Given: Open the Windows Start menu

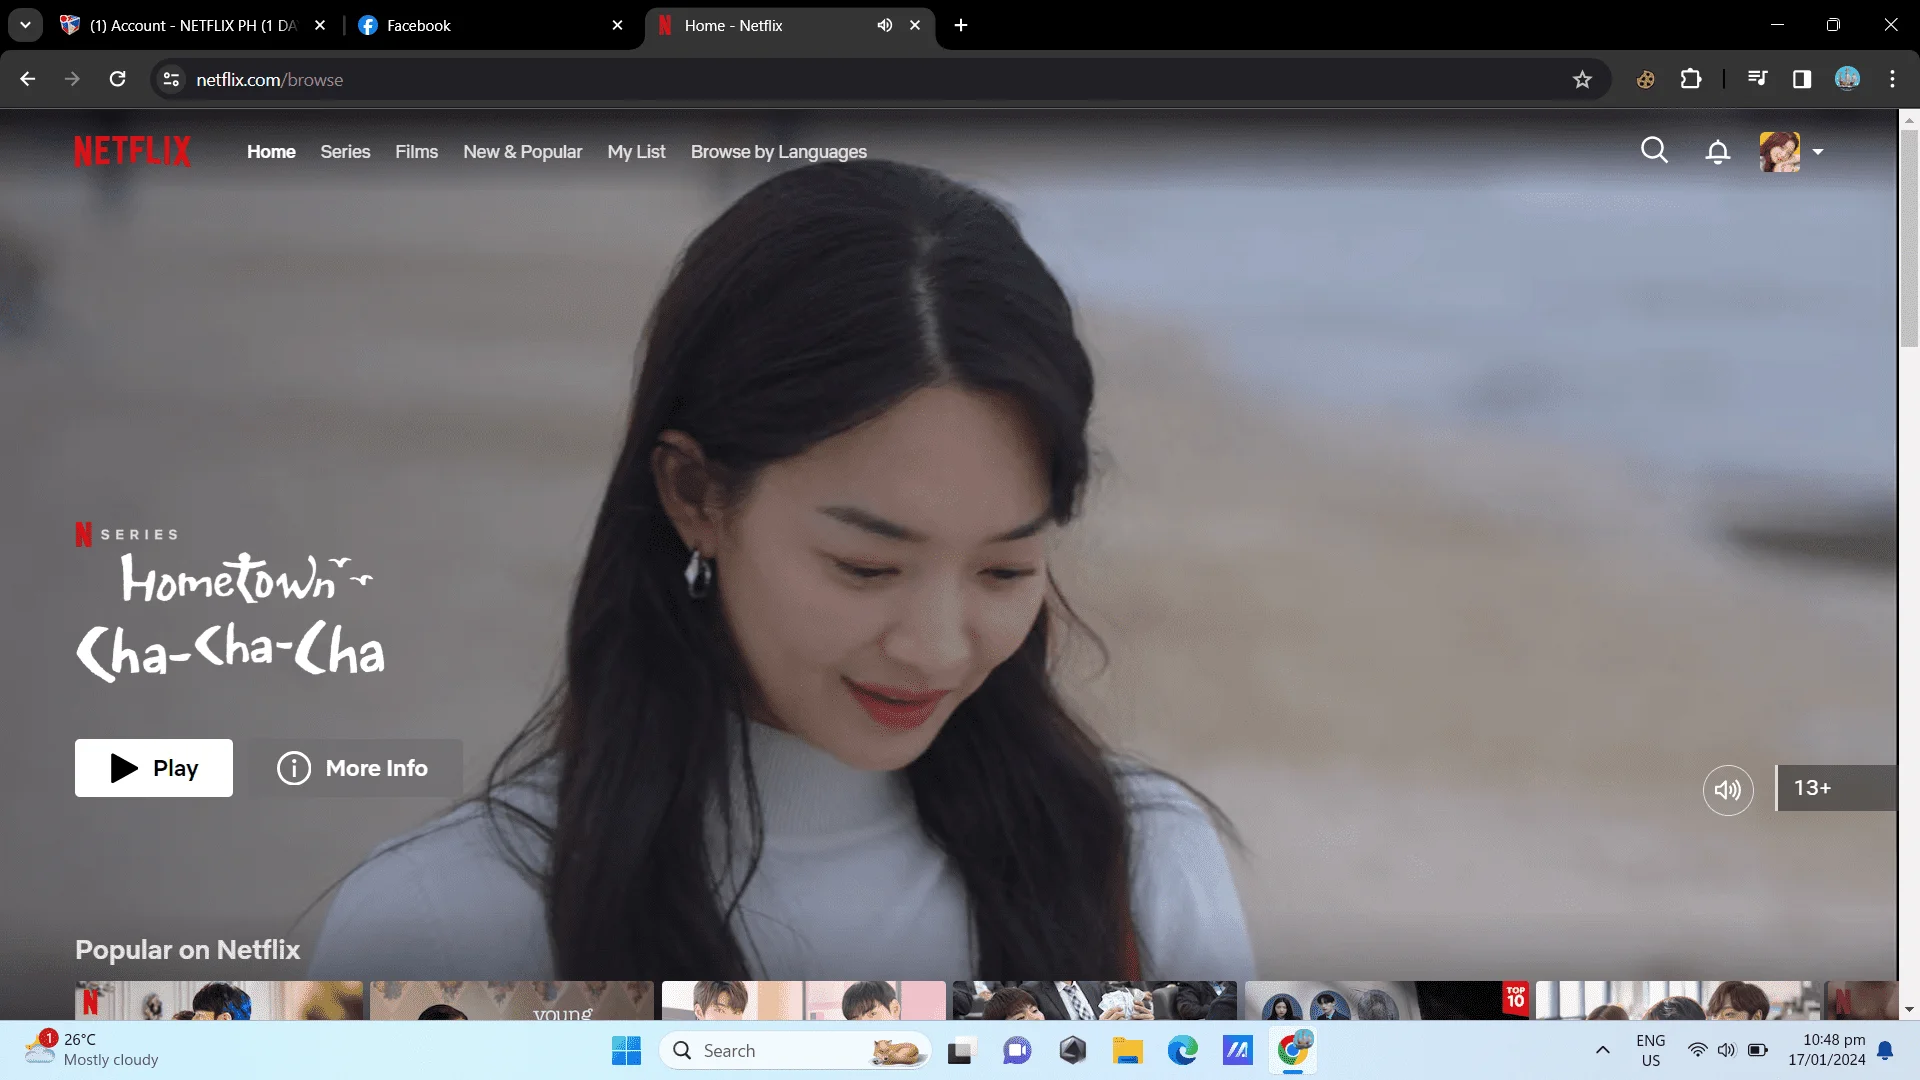Looking at the screenshot, I should click(626, 1051).
